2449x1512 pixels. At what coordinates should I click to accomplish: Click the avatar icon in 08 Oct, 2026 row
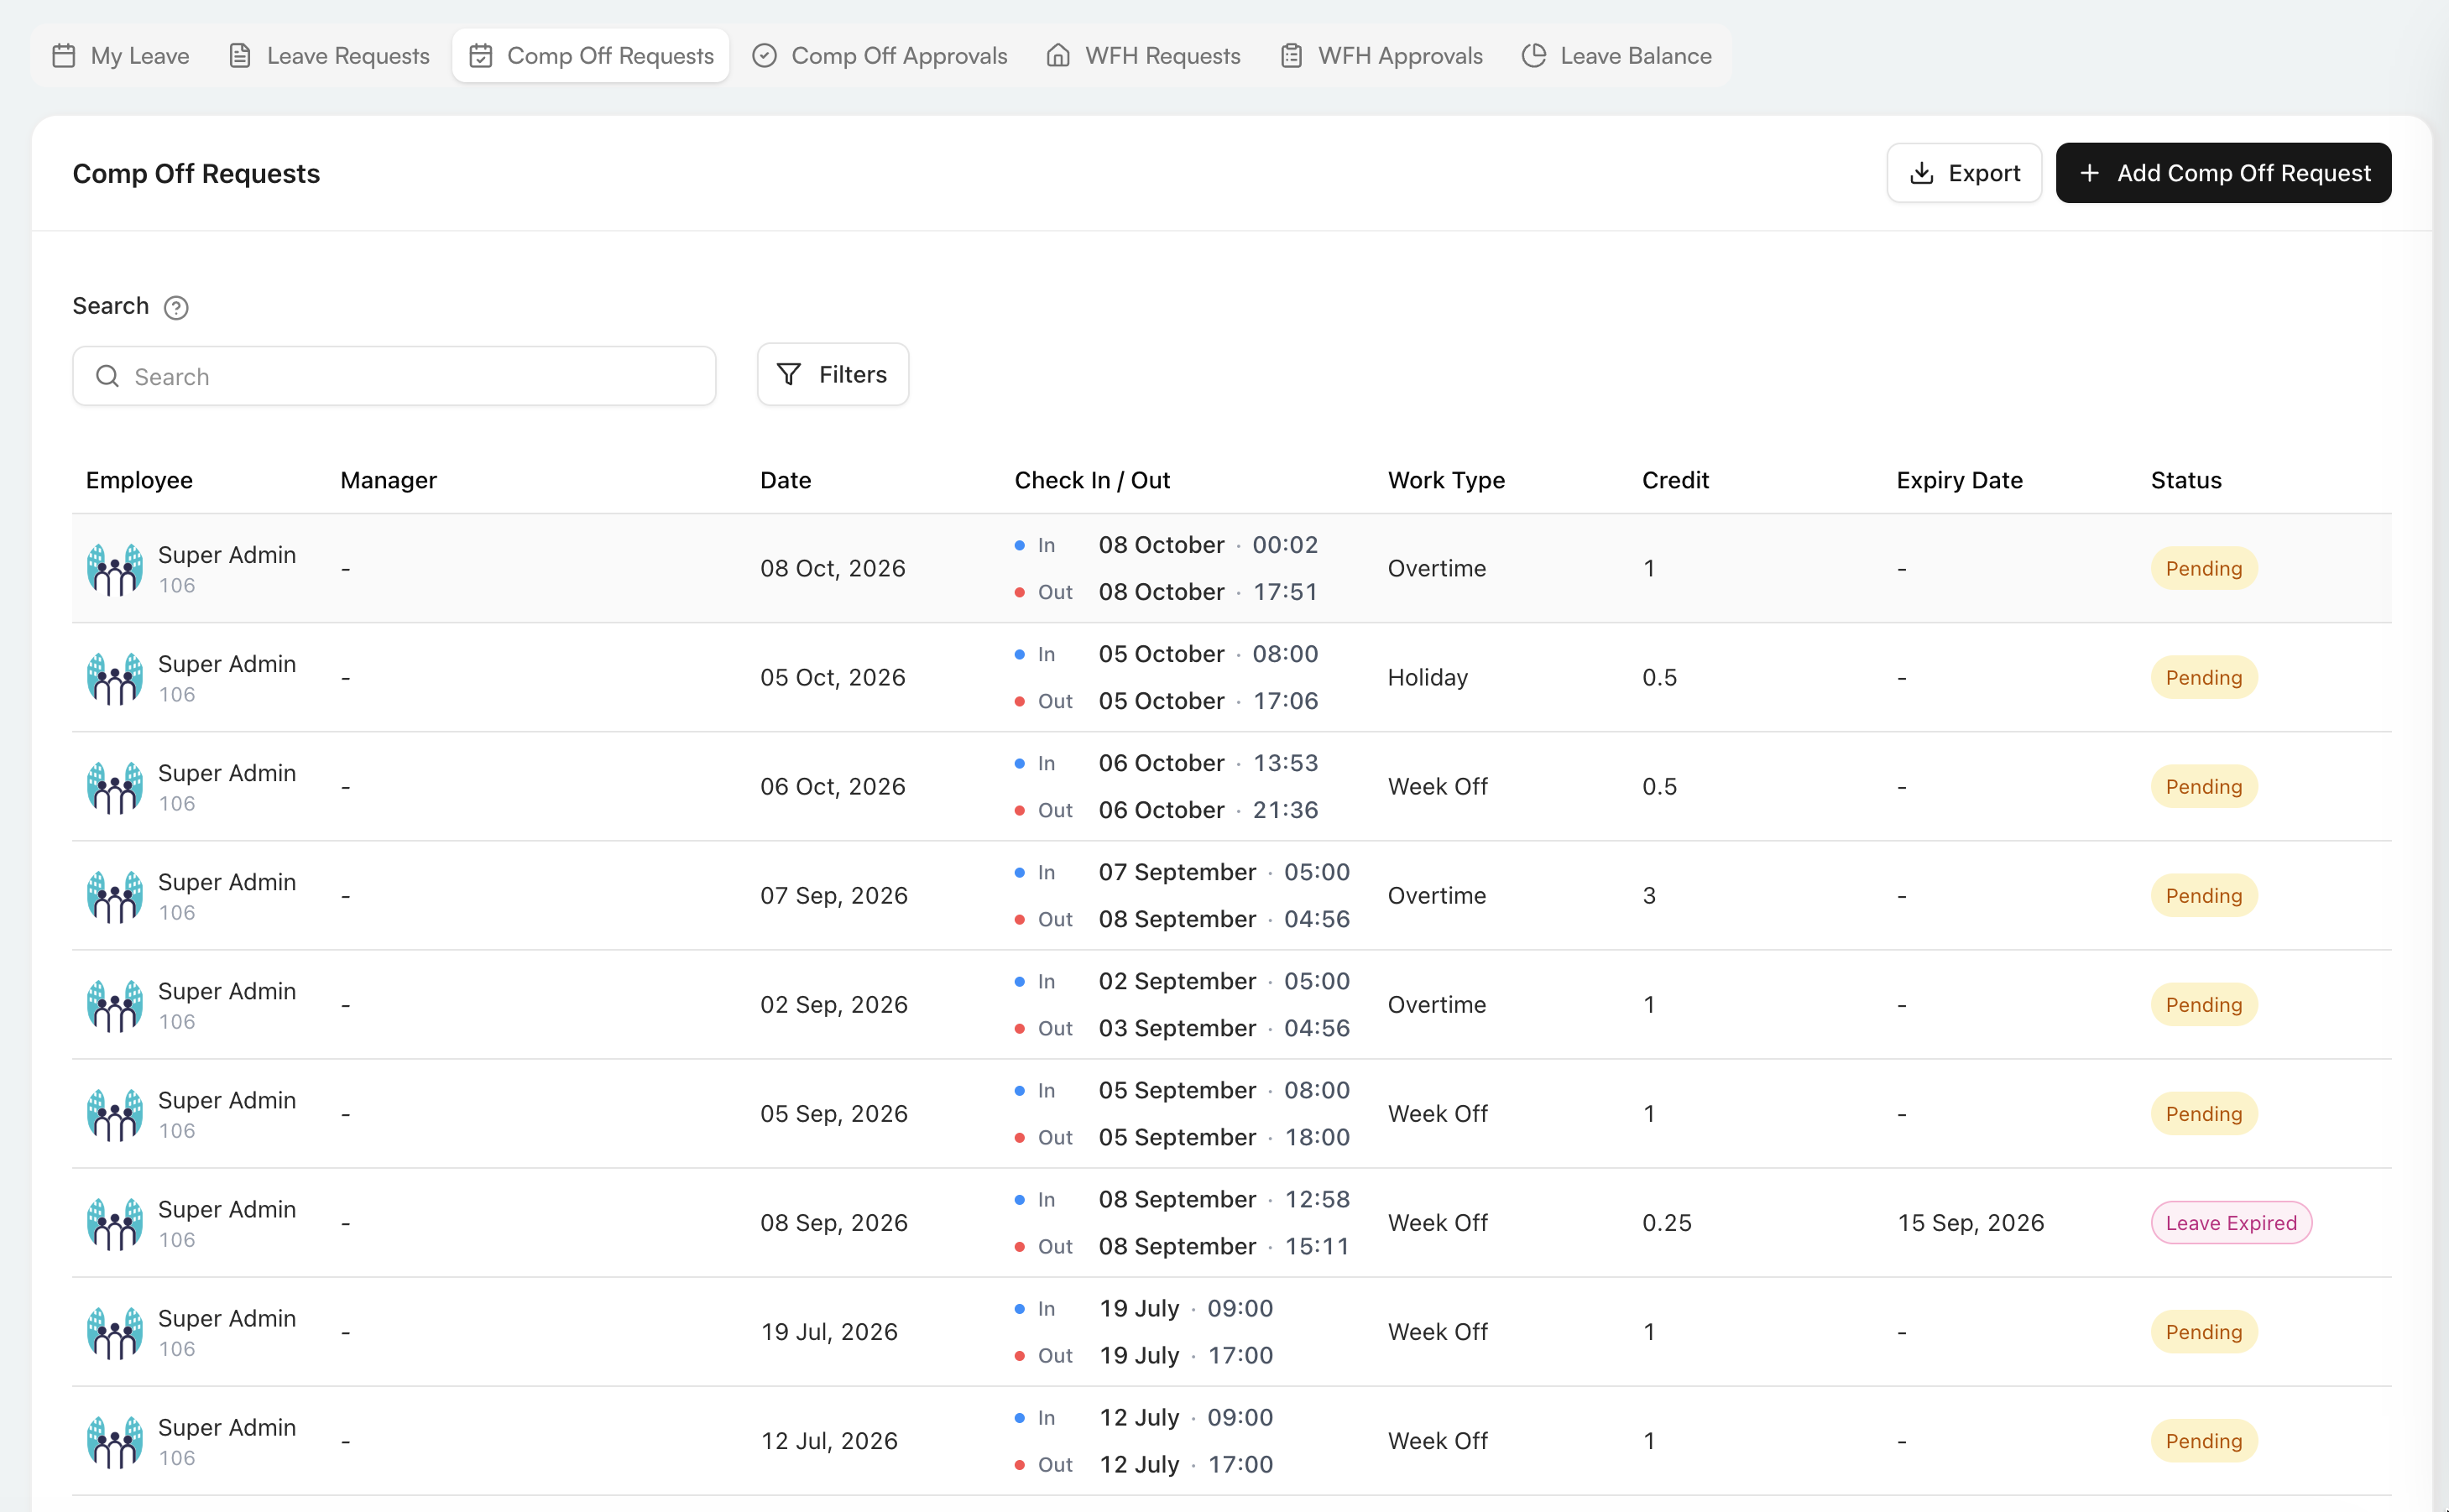tap(115, 569)
